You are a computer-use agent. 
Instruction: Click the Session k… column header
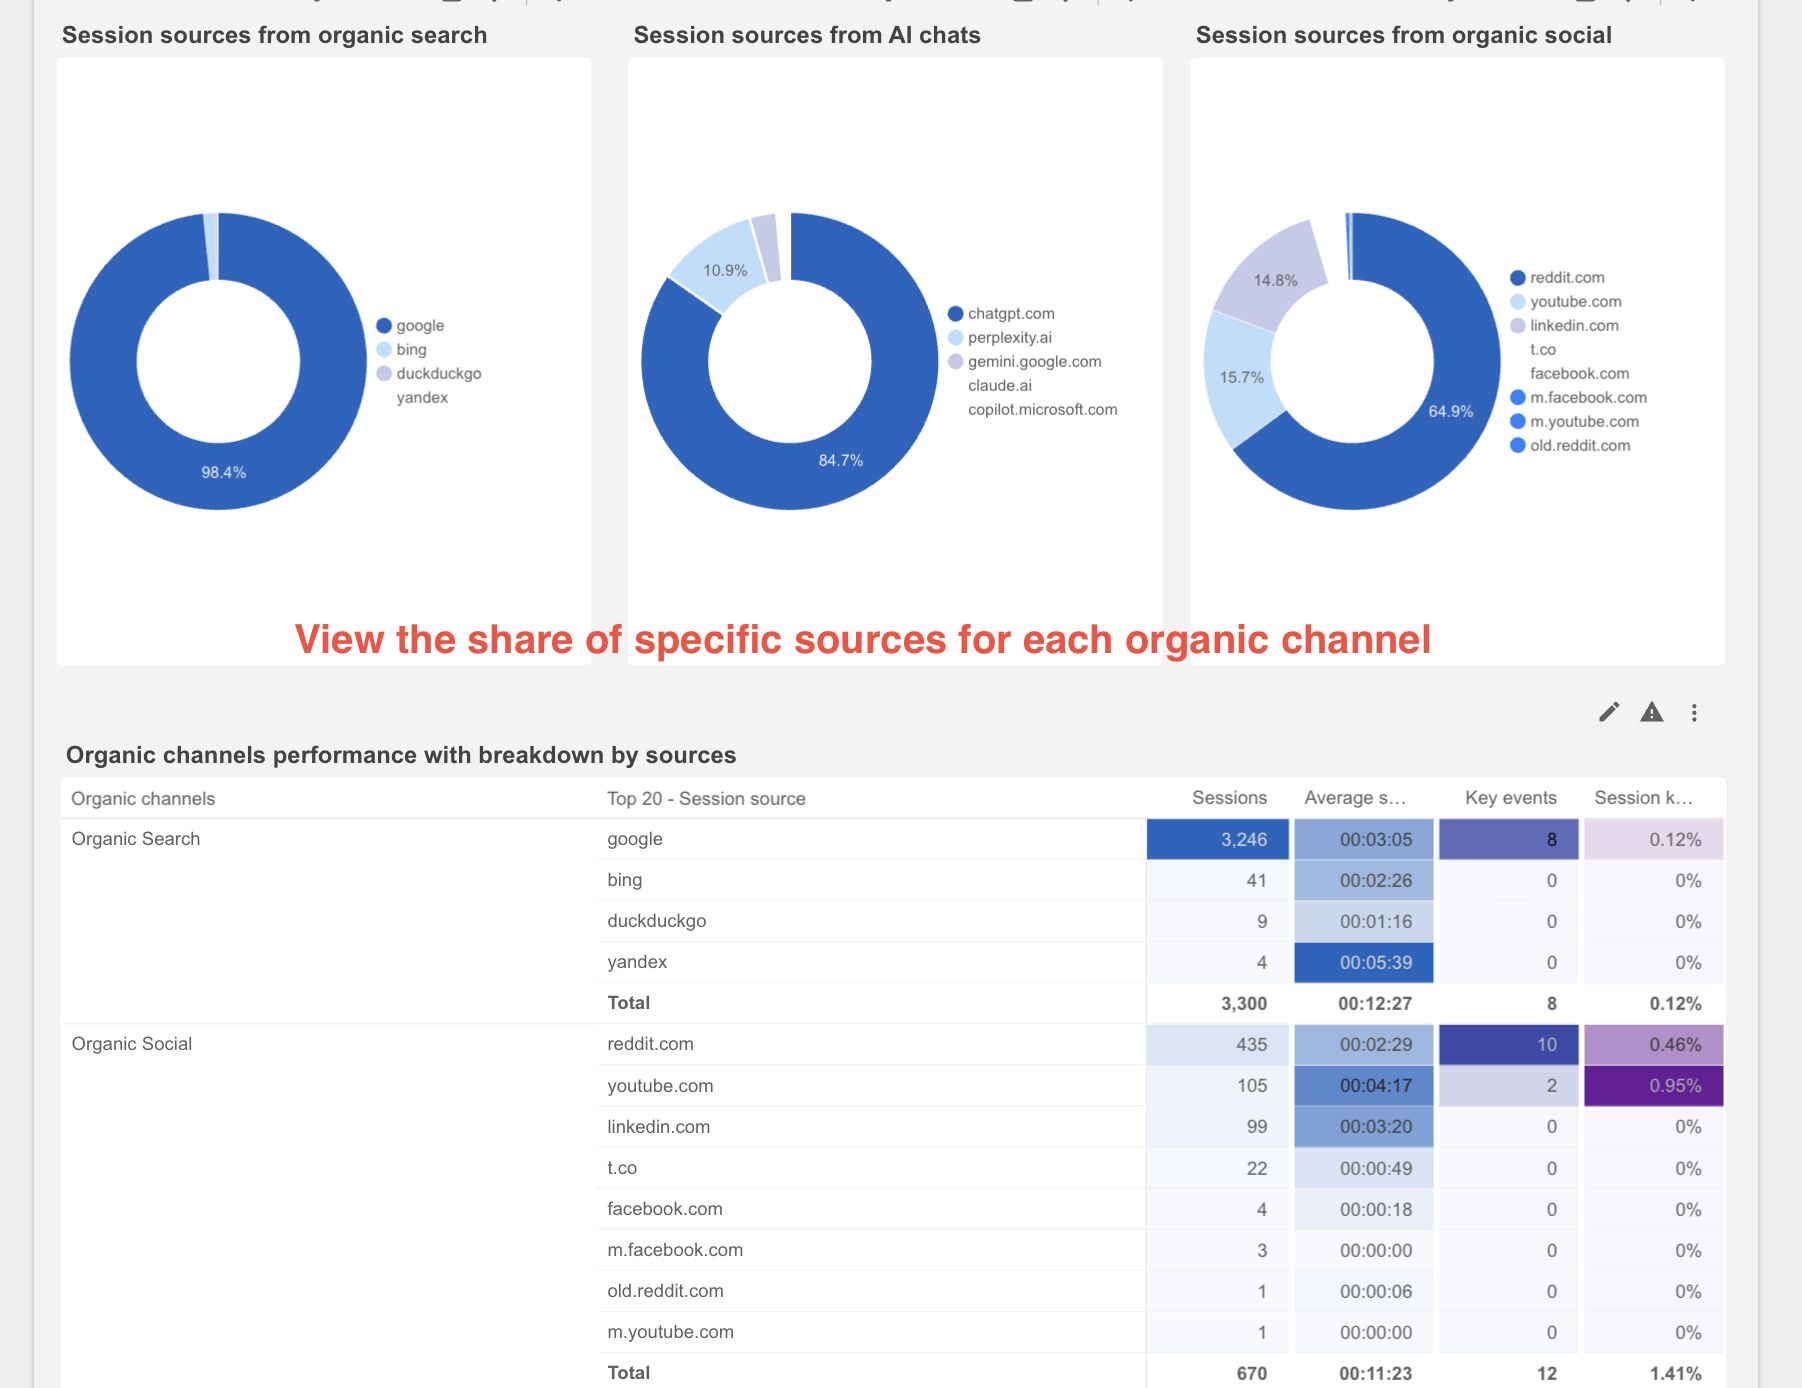tap(1643, 798)
